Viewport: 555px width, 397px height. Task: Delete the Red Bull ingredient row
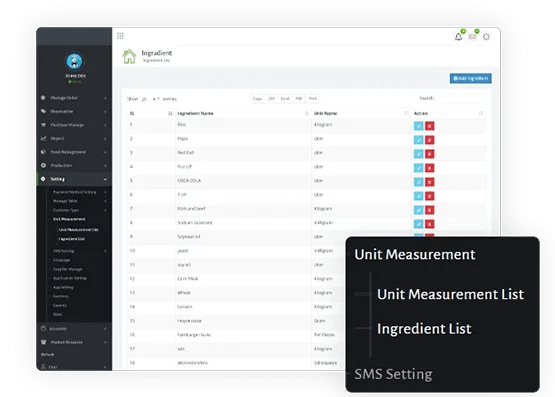point(430,154)
